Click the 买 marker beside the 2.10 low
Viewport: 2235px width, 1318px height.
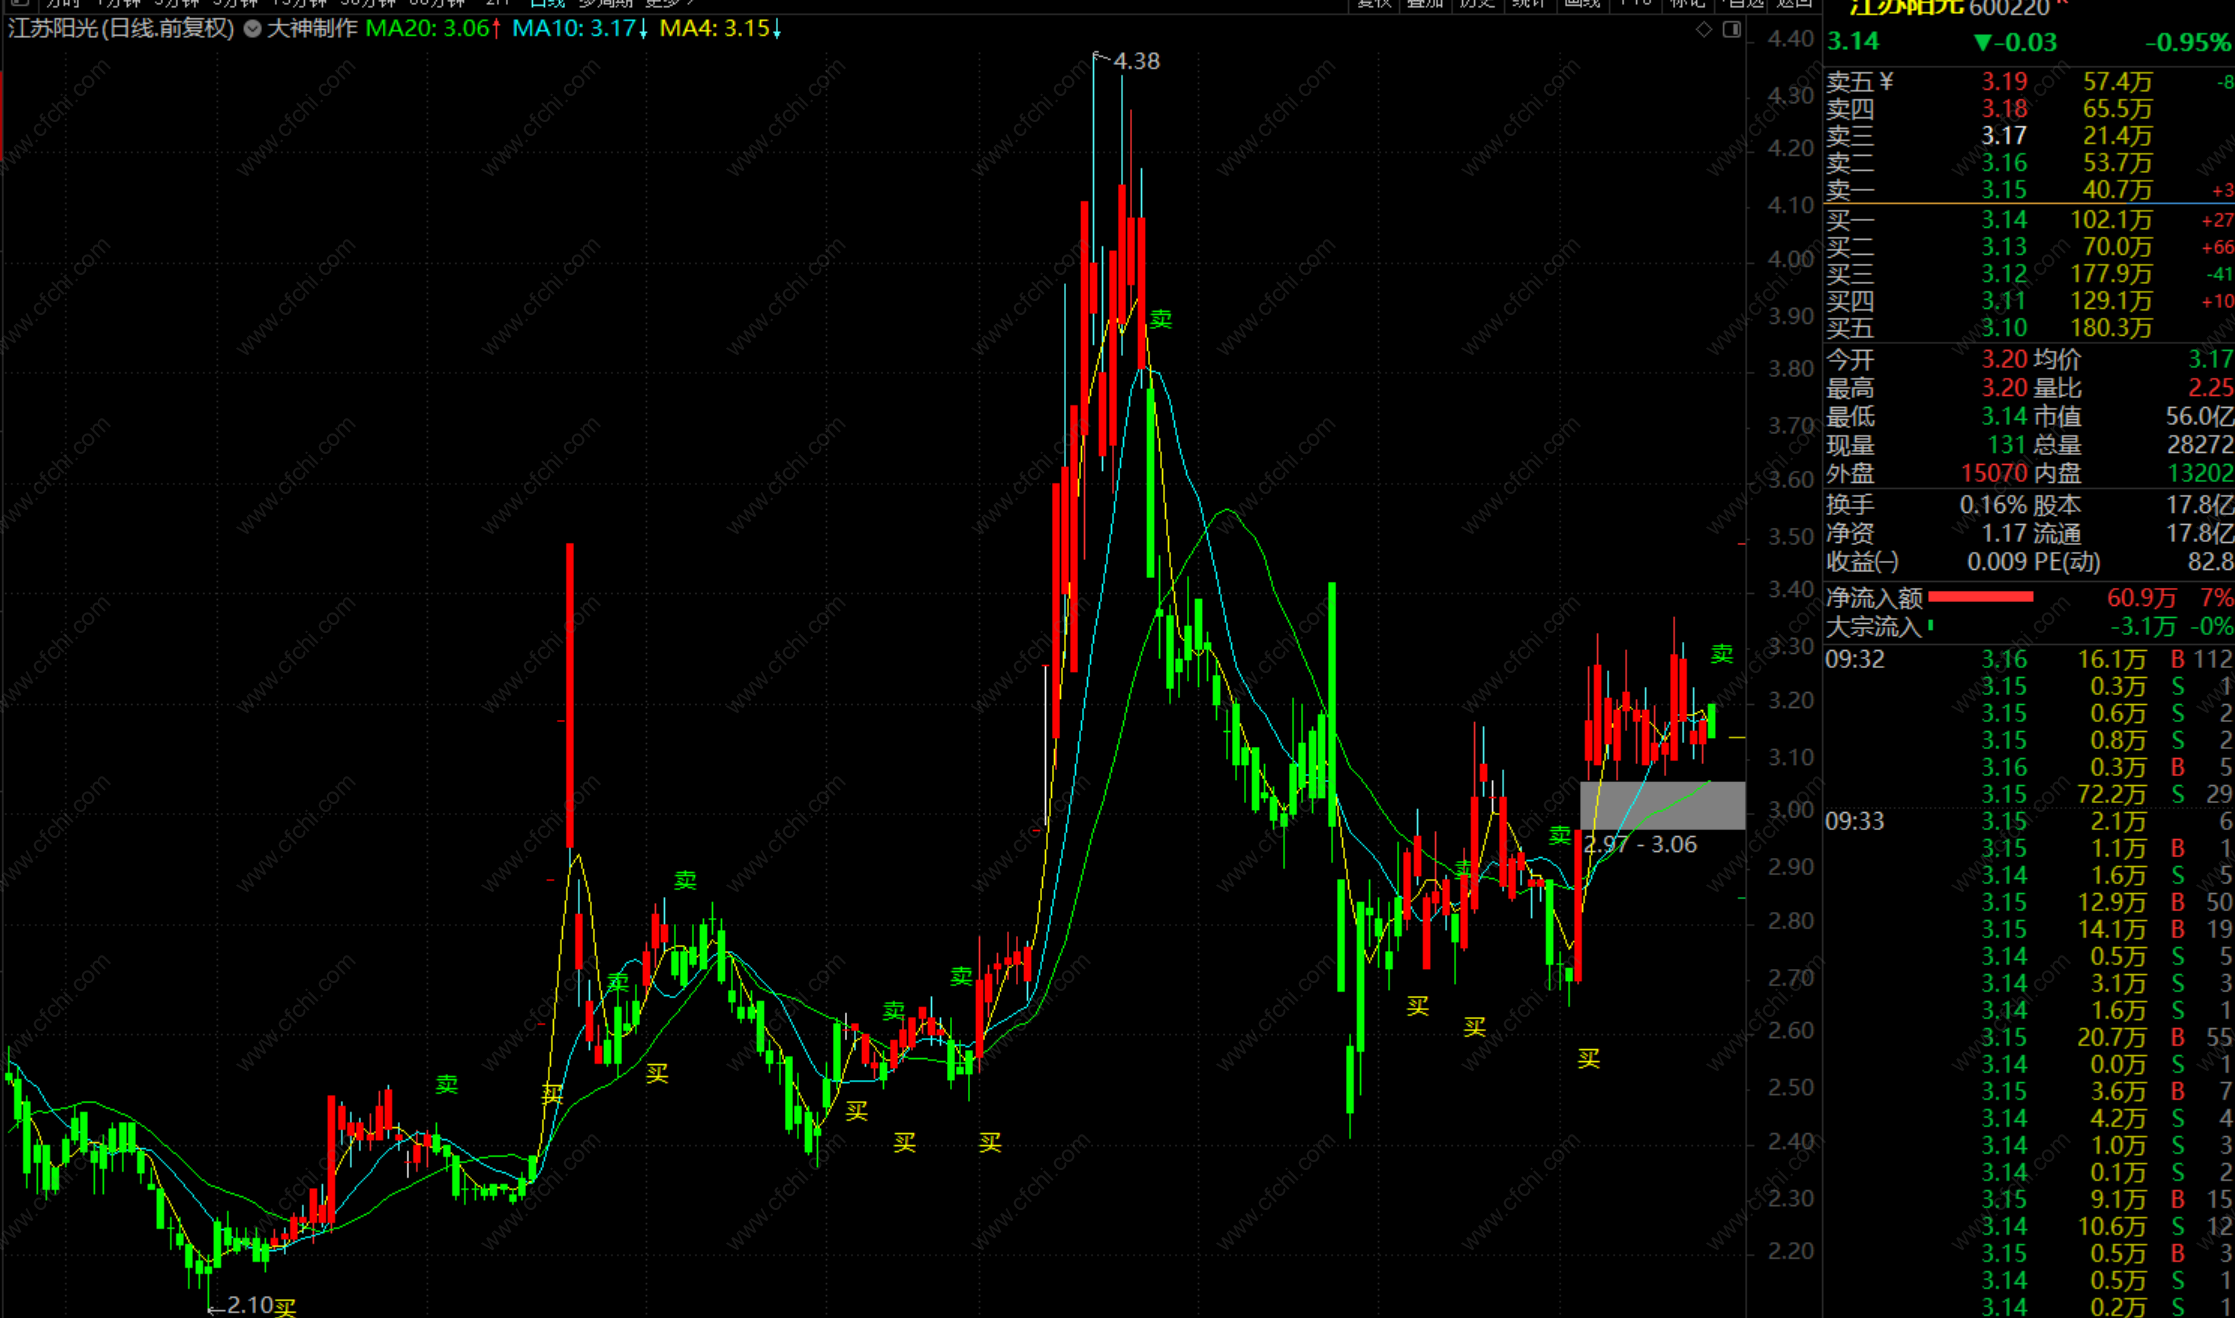(286, 1306)
